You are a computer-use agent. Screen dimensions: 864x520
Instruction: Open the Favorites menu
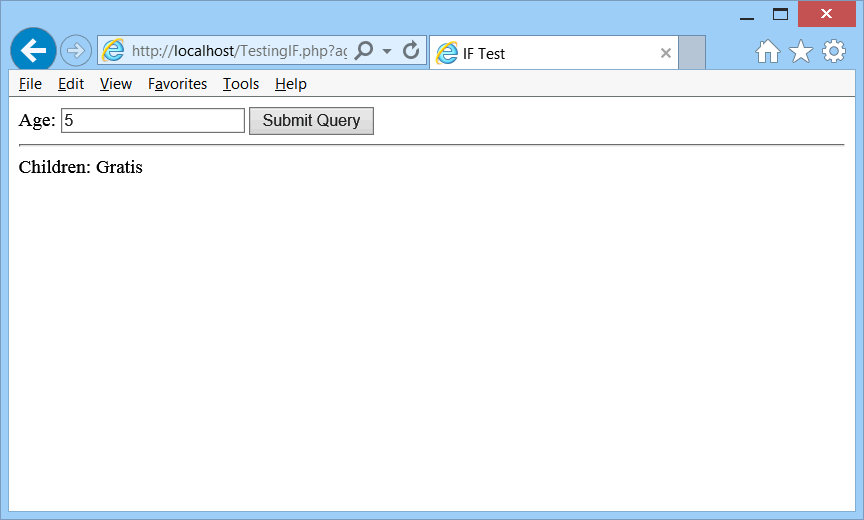click(x=177, y=84)
